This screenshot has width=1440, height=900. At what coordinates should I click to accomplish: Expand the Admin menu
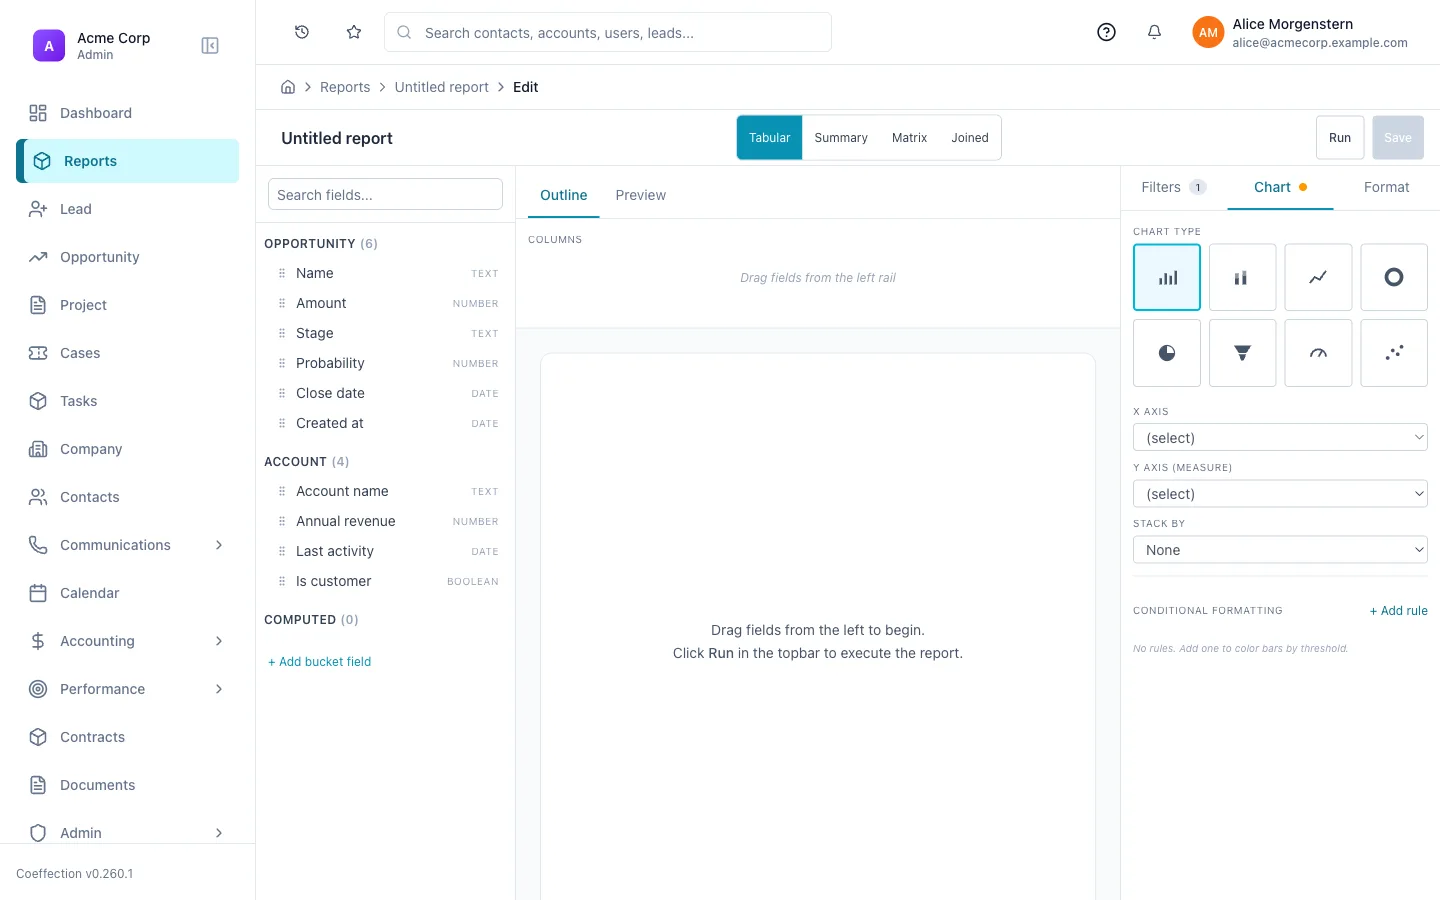tap(128, 833)
